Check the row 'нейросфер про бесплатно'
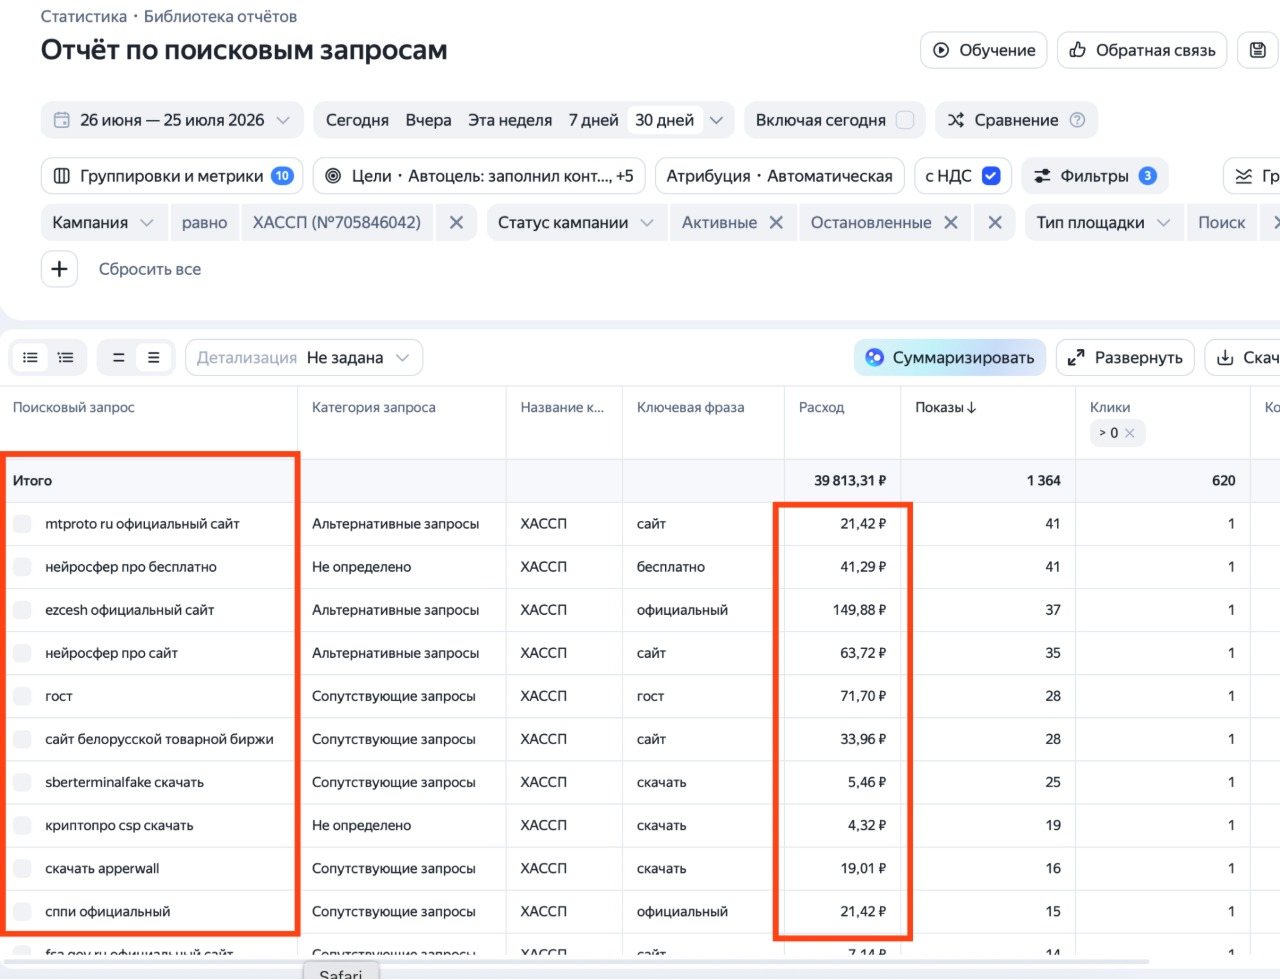This screenshot has height=979, width=1280. (22, 567)
